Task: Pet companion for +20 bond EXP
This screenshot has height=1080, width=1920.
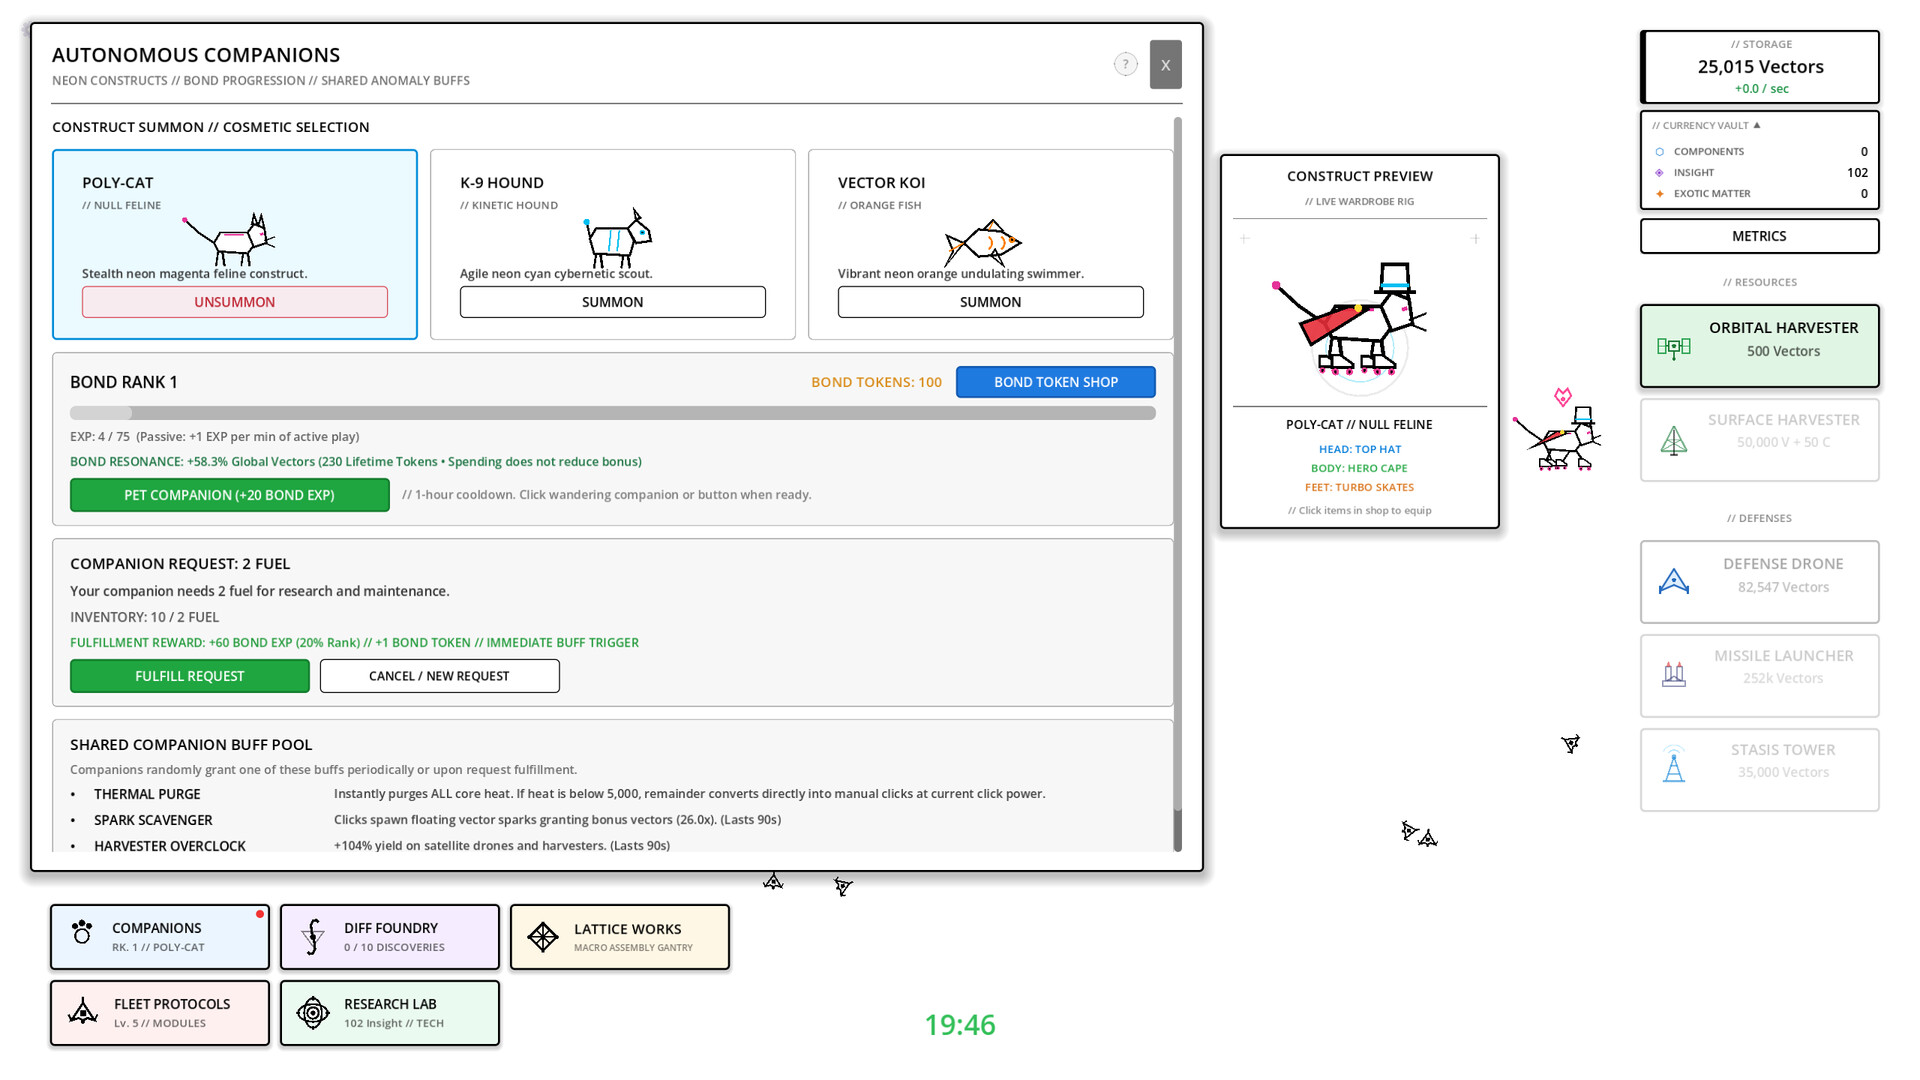Action: (230, 495)
